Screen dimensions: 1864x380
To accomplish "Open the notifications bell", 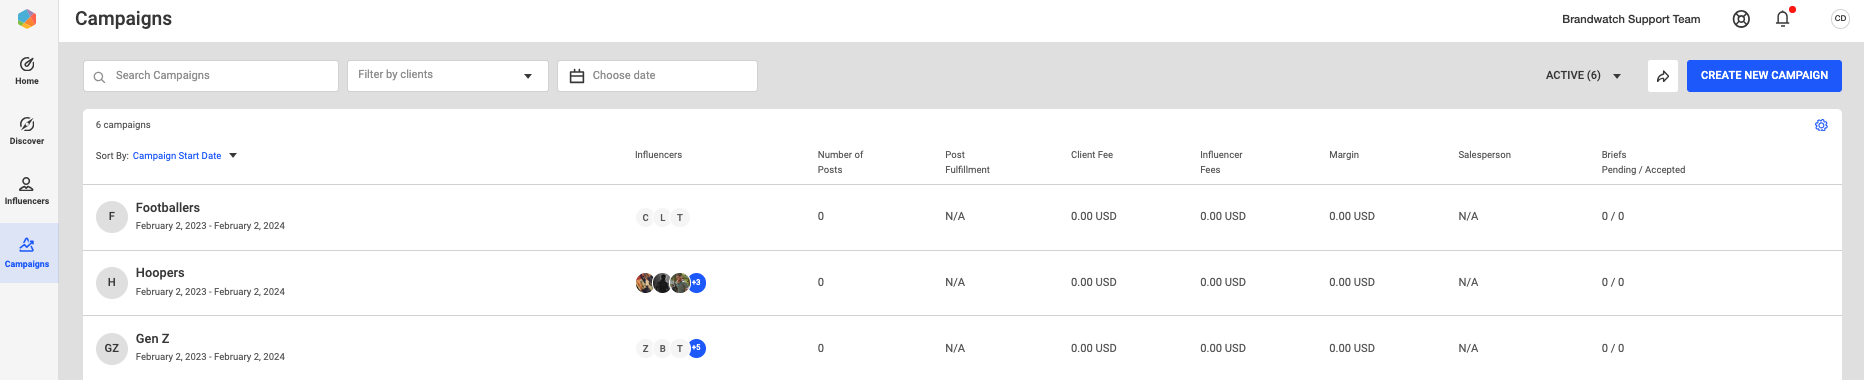I will 1783,19.
